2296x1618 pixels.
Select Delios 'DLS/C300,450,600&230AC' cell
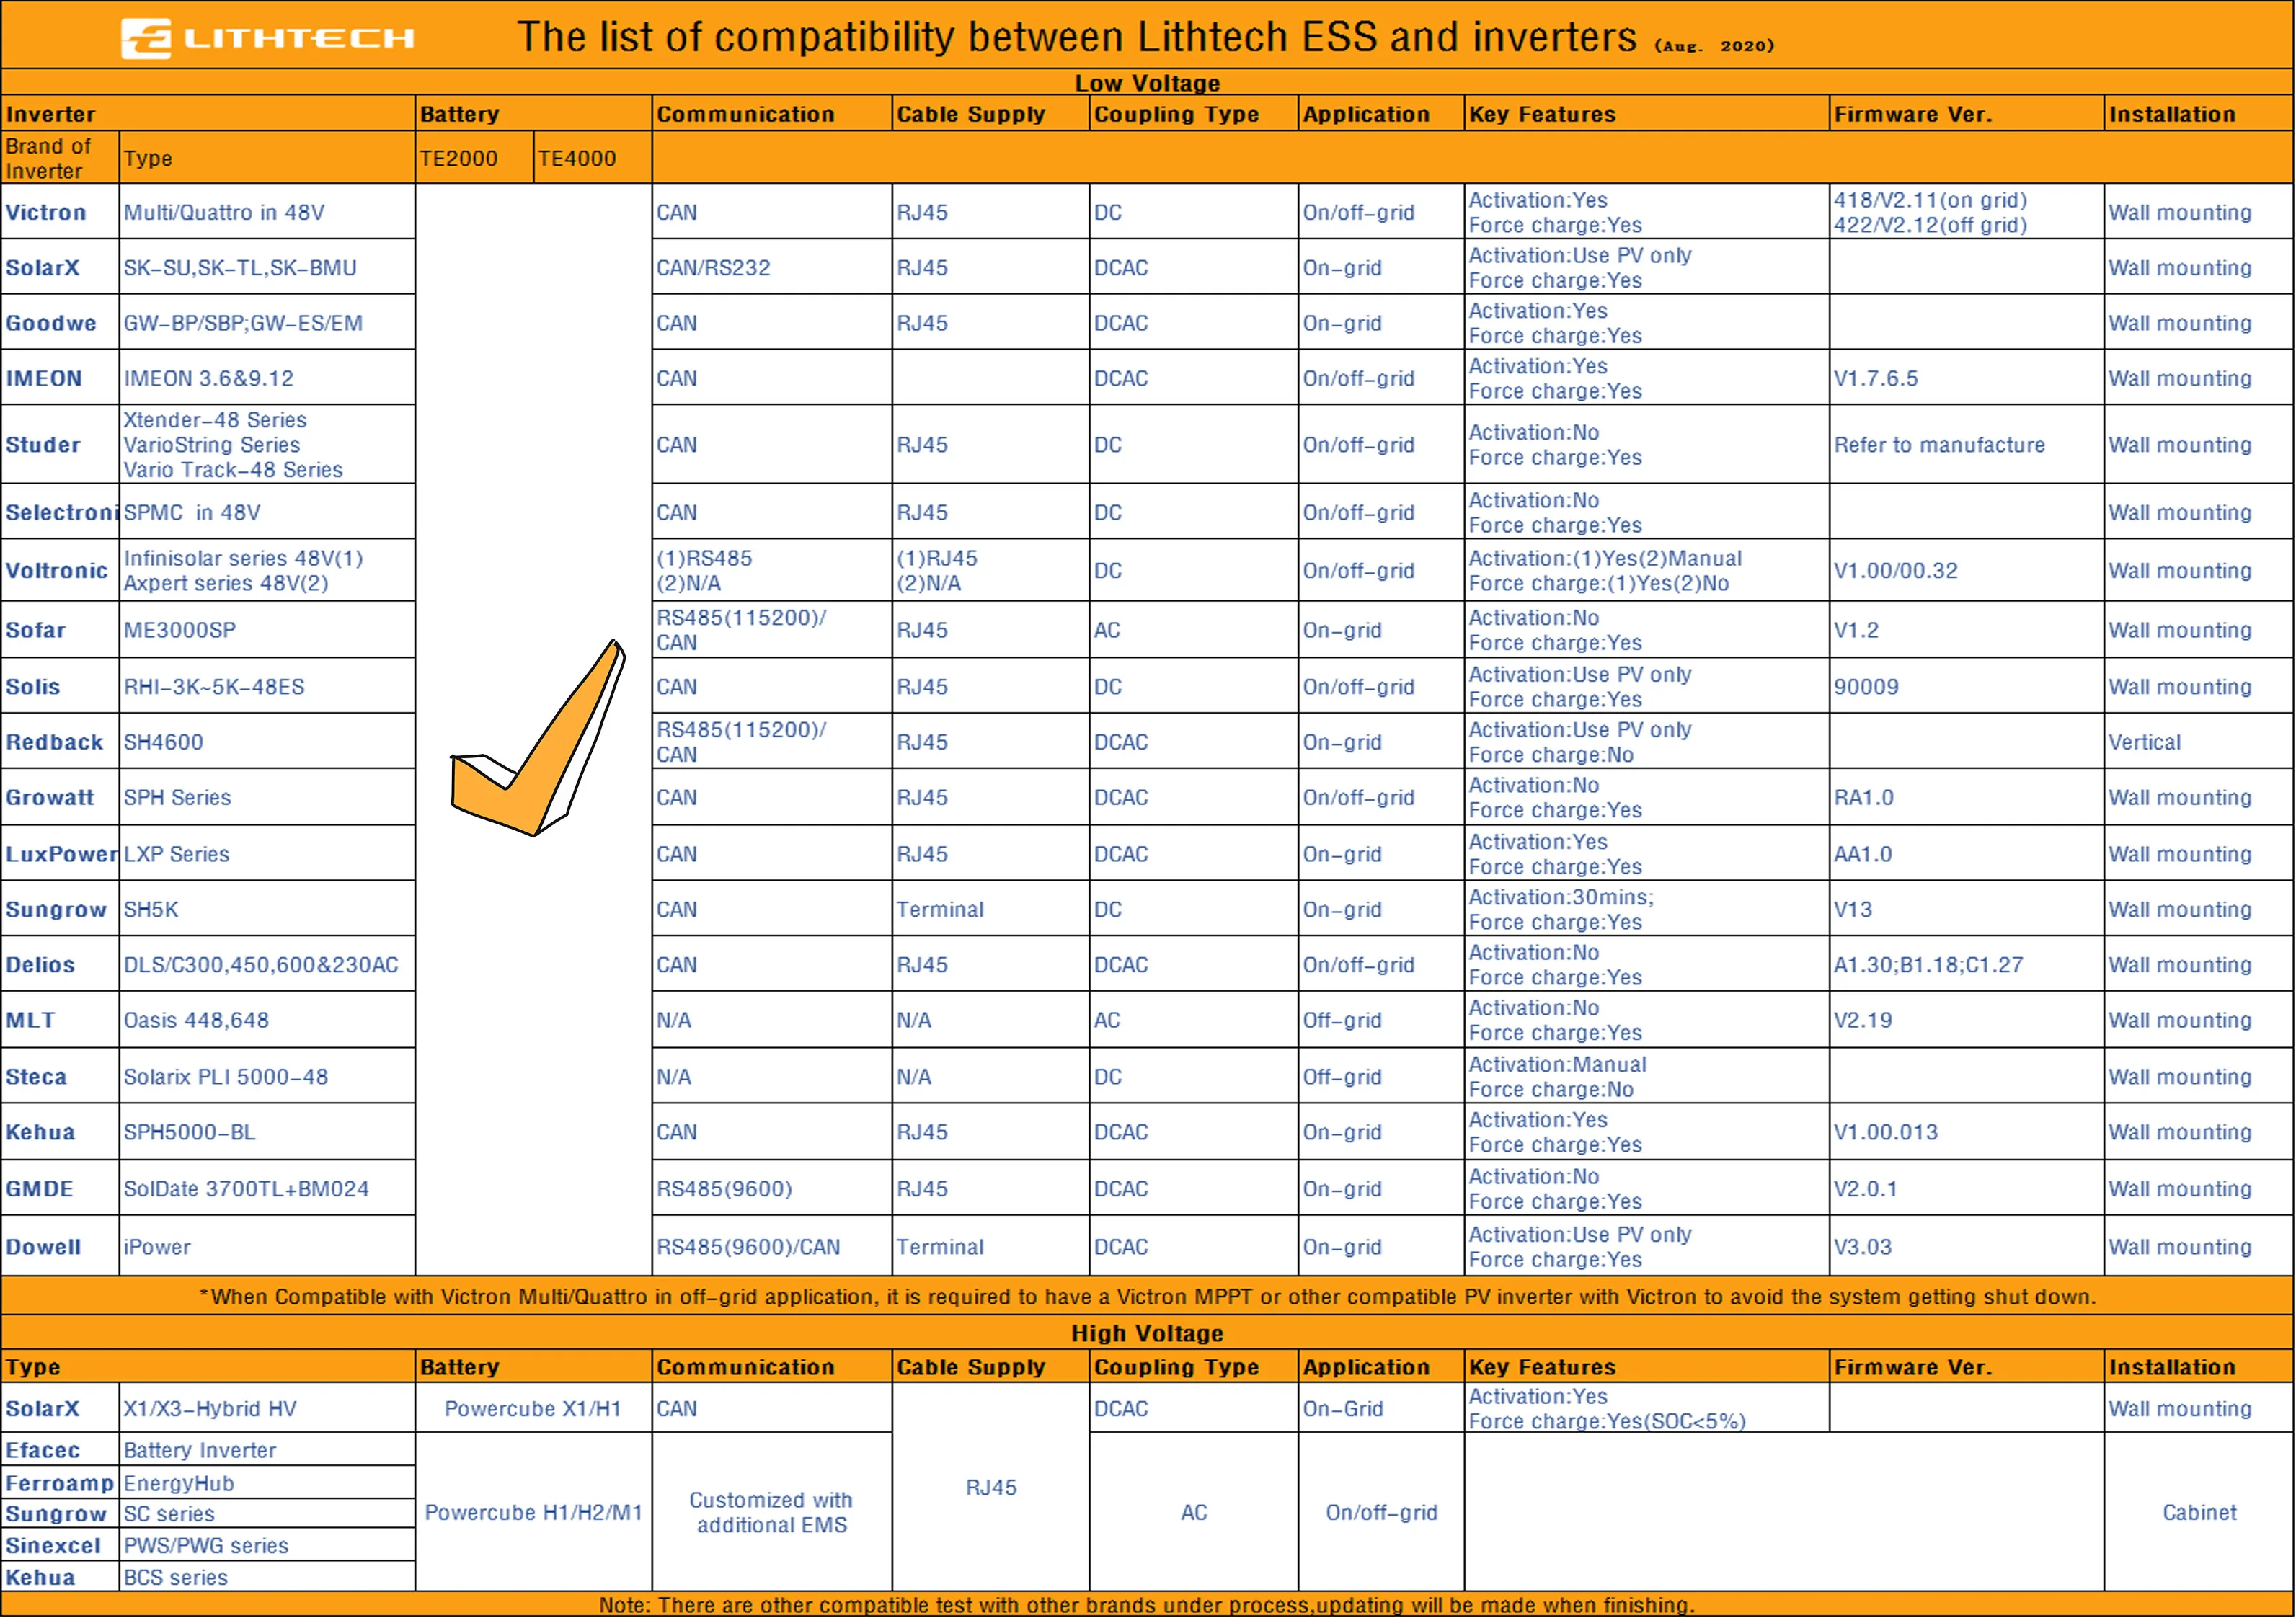click(267, 964)
